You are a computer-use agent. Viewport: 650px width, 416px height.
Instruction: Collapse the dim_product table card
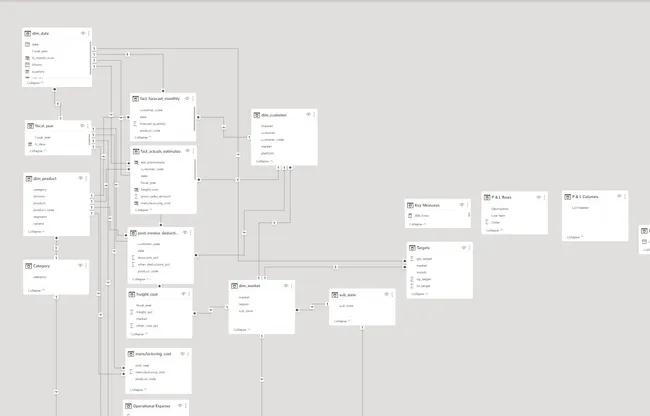coord(36,232)
